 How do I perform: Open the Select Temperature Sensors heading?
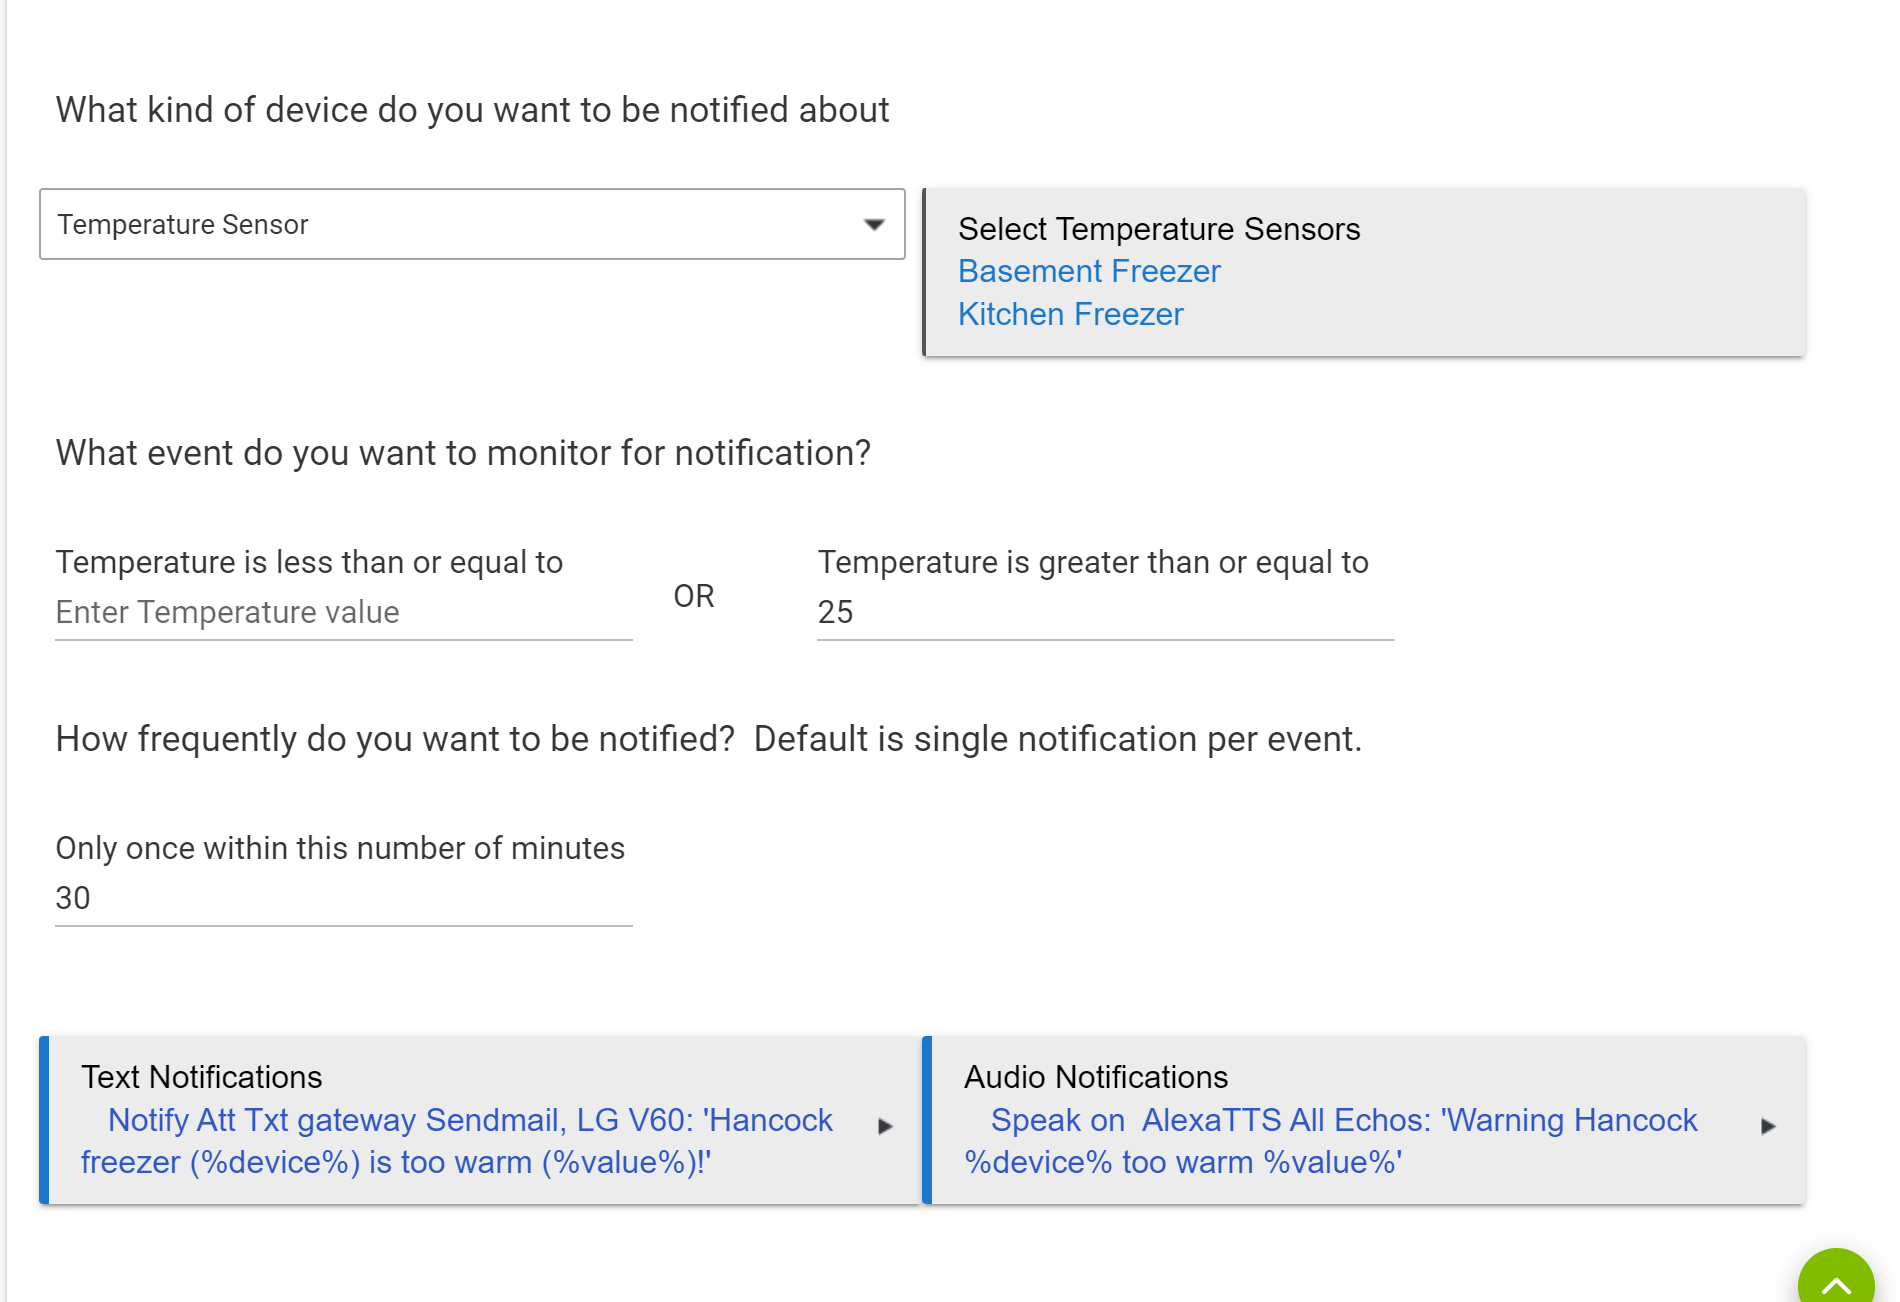(1158, 229)
